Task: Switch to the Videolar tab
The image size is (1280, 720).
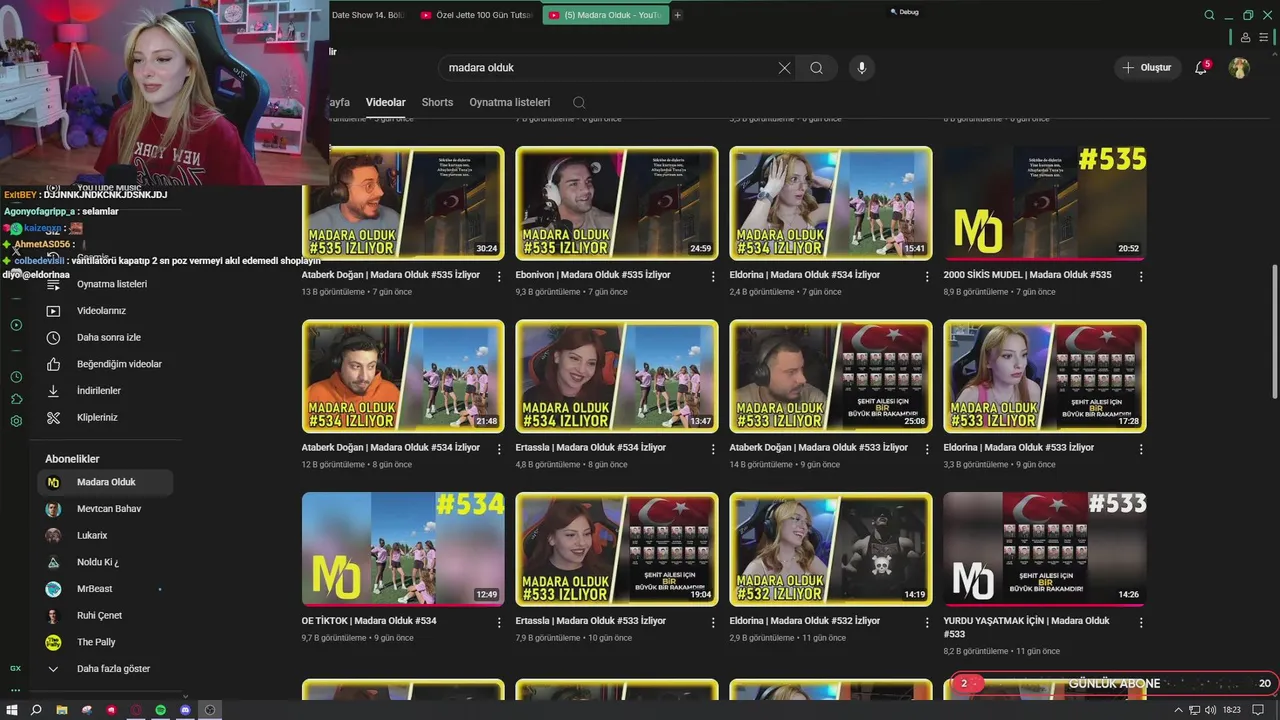Action: (x=386, y=102)
